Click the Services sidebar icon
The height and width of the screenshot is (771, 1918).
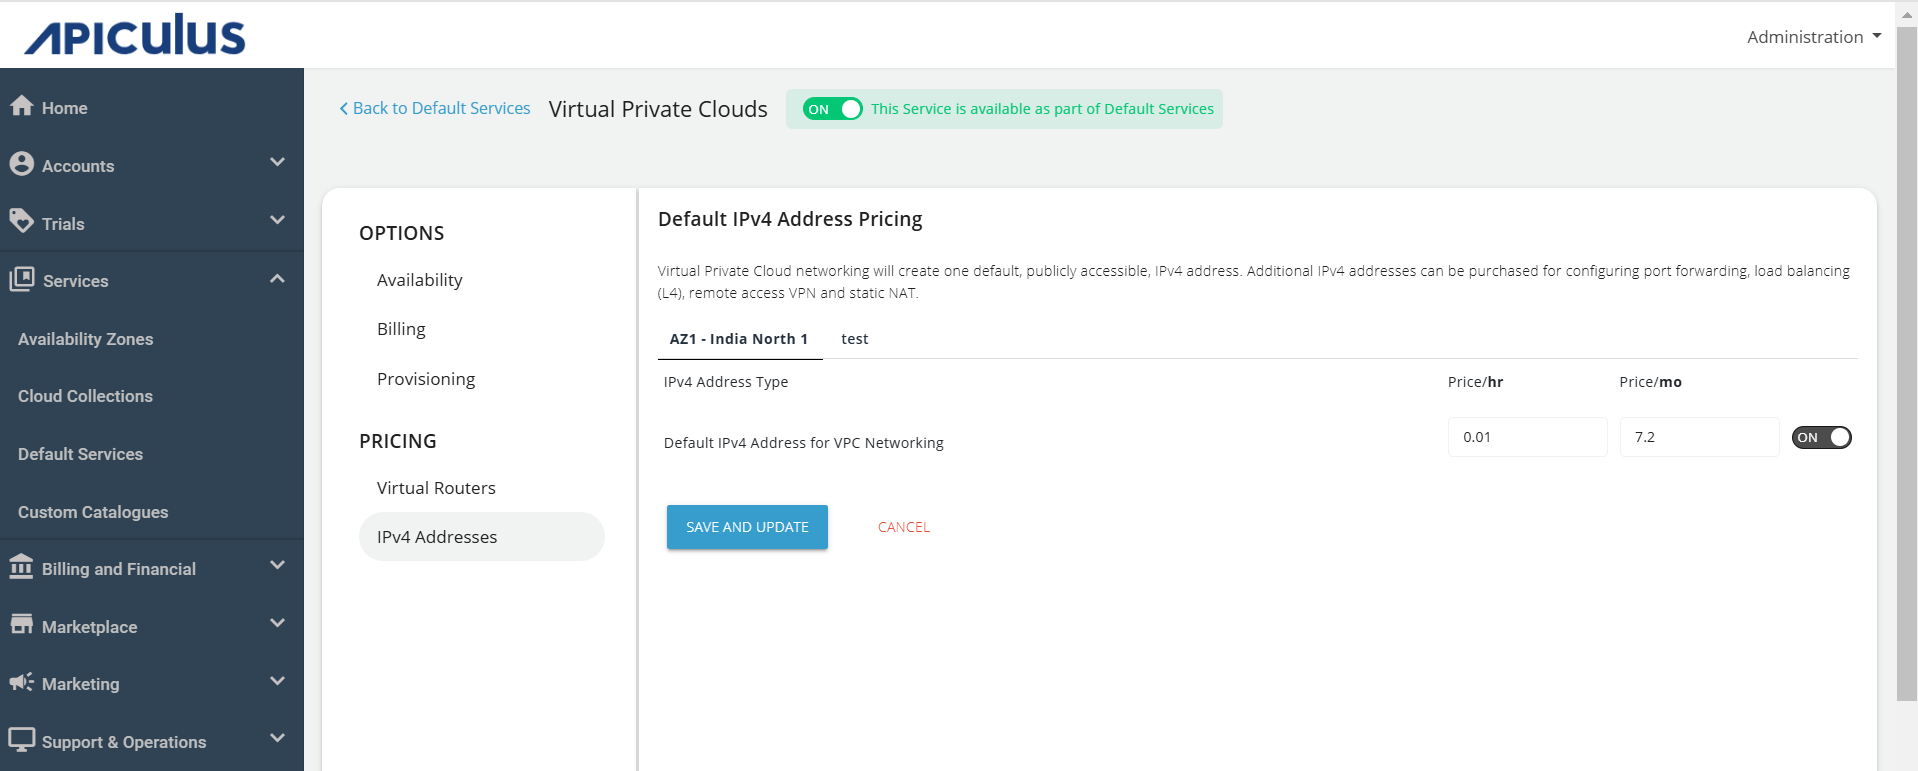click(22, 280)
